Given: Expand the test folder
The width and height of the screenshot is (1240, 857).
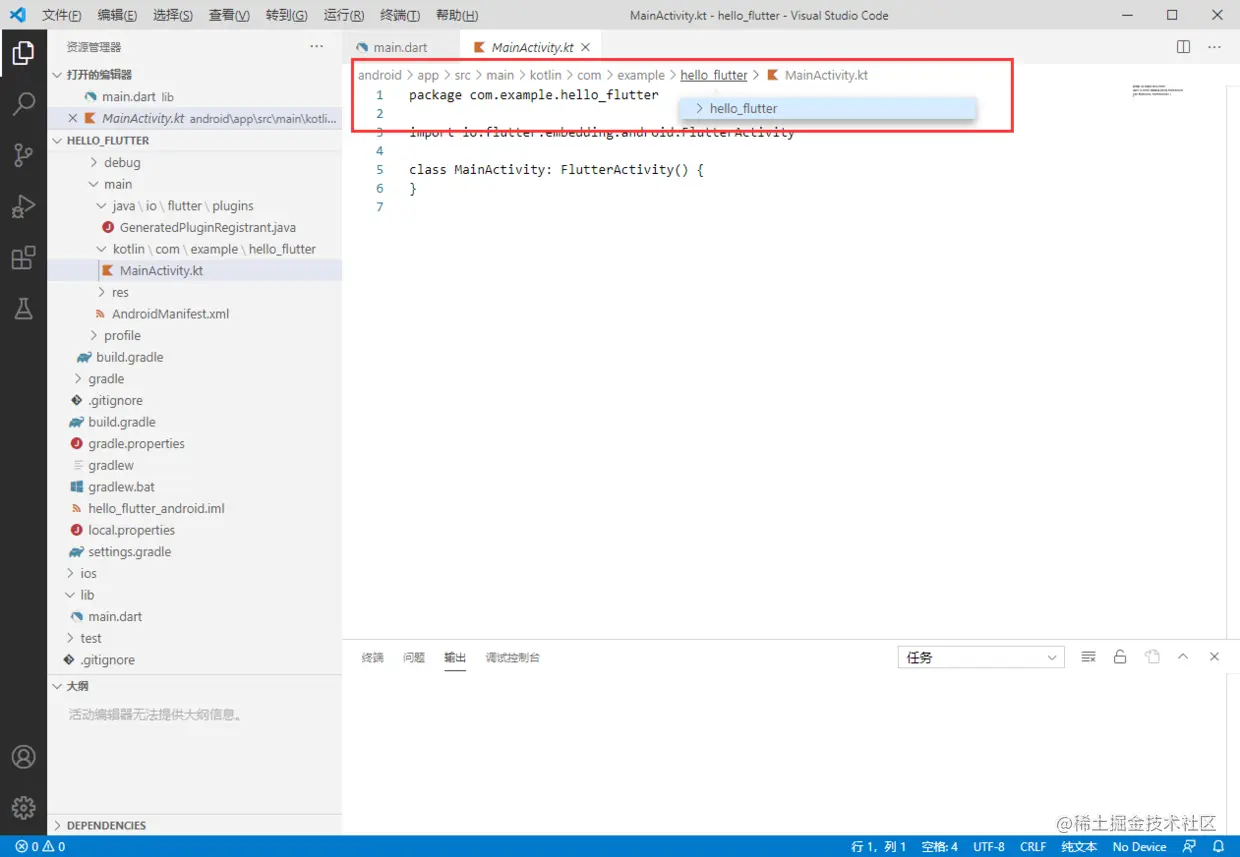Looking at the screenshot, I should coord(91,638).
